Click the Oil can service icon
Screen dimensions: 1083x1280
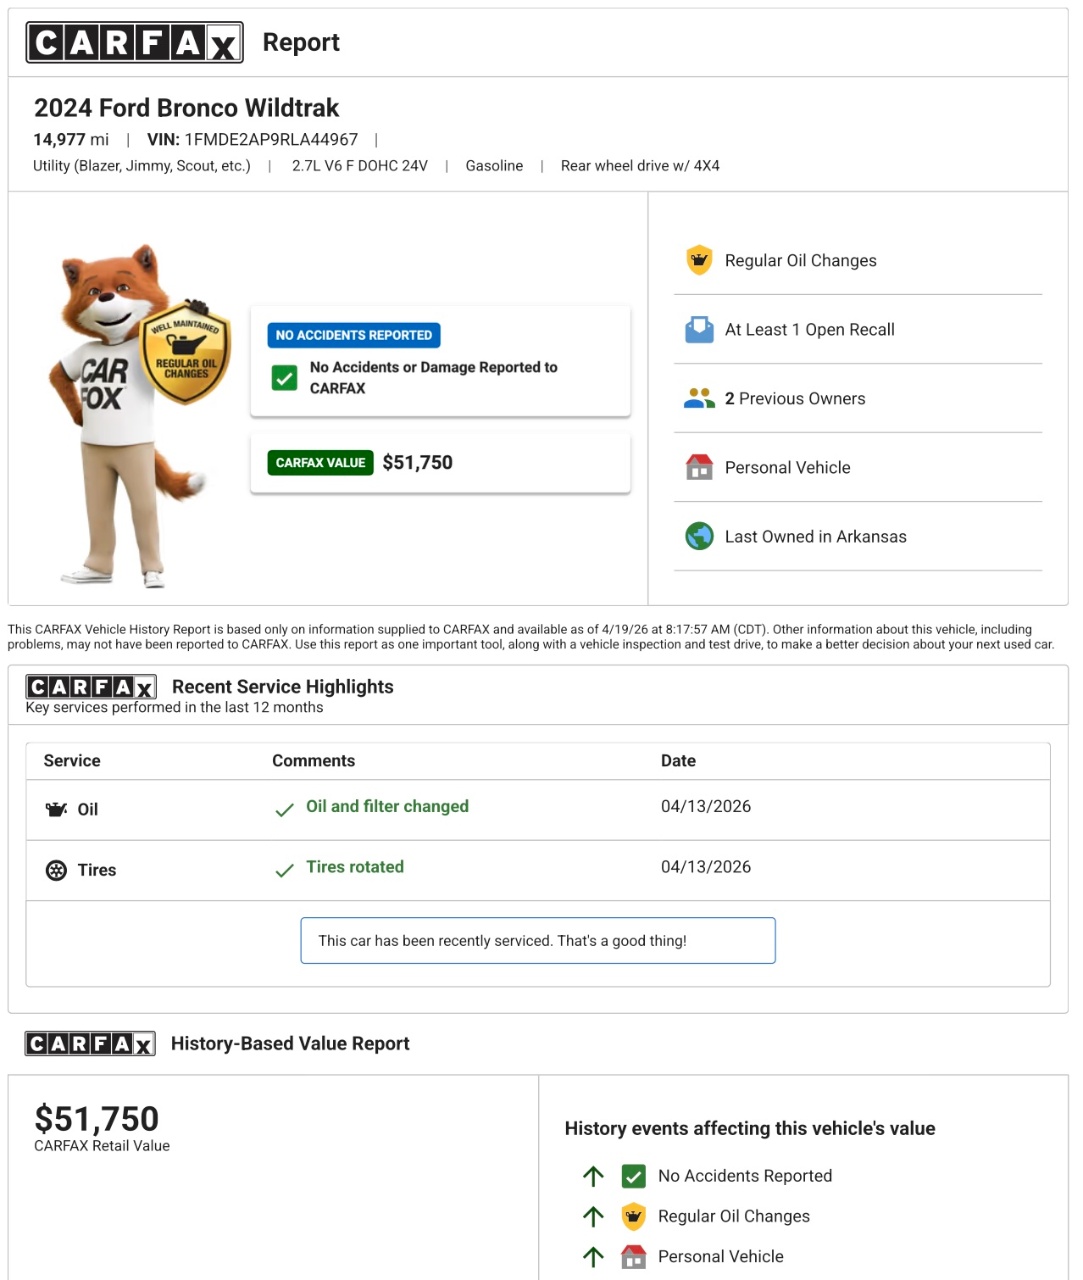point(57,809)
